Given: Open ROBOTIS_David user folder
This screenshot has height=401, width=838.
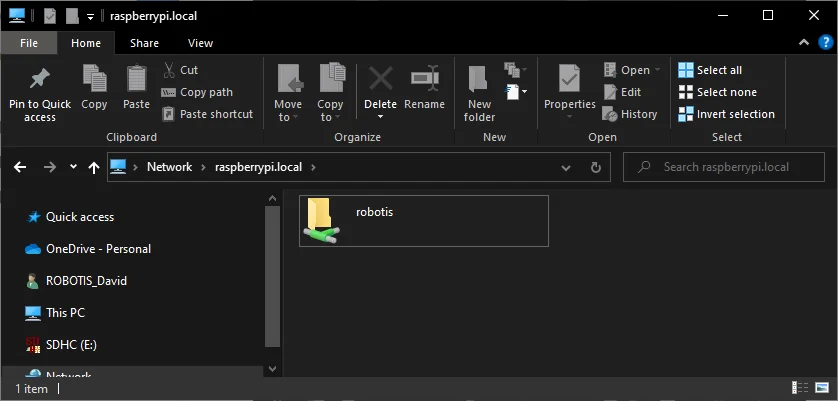Looking at the screenshot, I should (76, 281).
